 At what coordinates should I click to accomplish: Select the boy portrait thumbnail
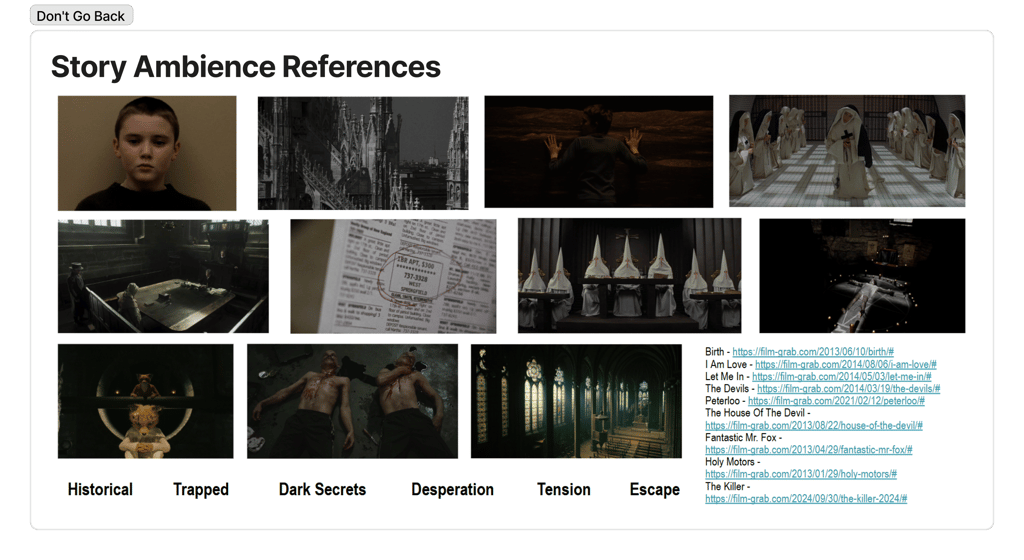click(147, 153)
